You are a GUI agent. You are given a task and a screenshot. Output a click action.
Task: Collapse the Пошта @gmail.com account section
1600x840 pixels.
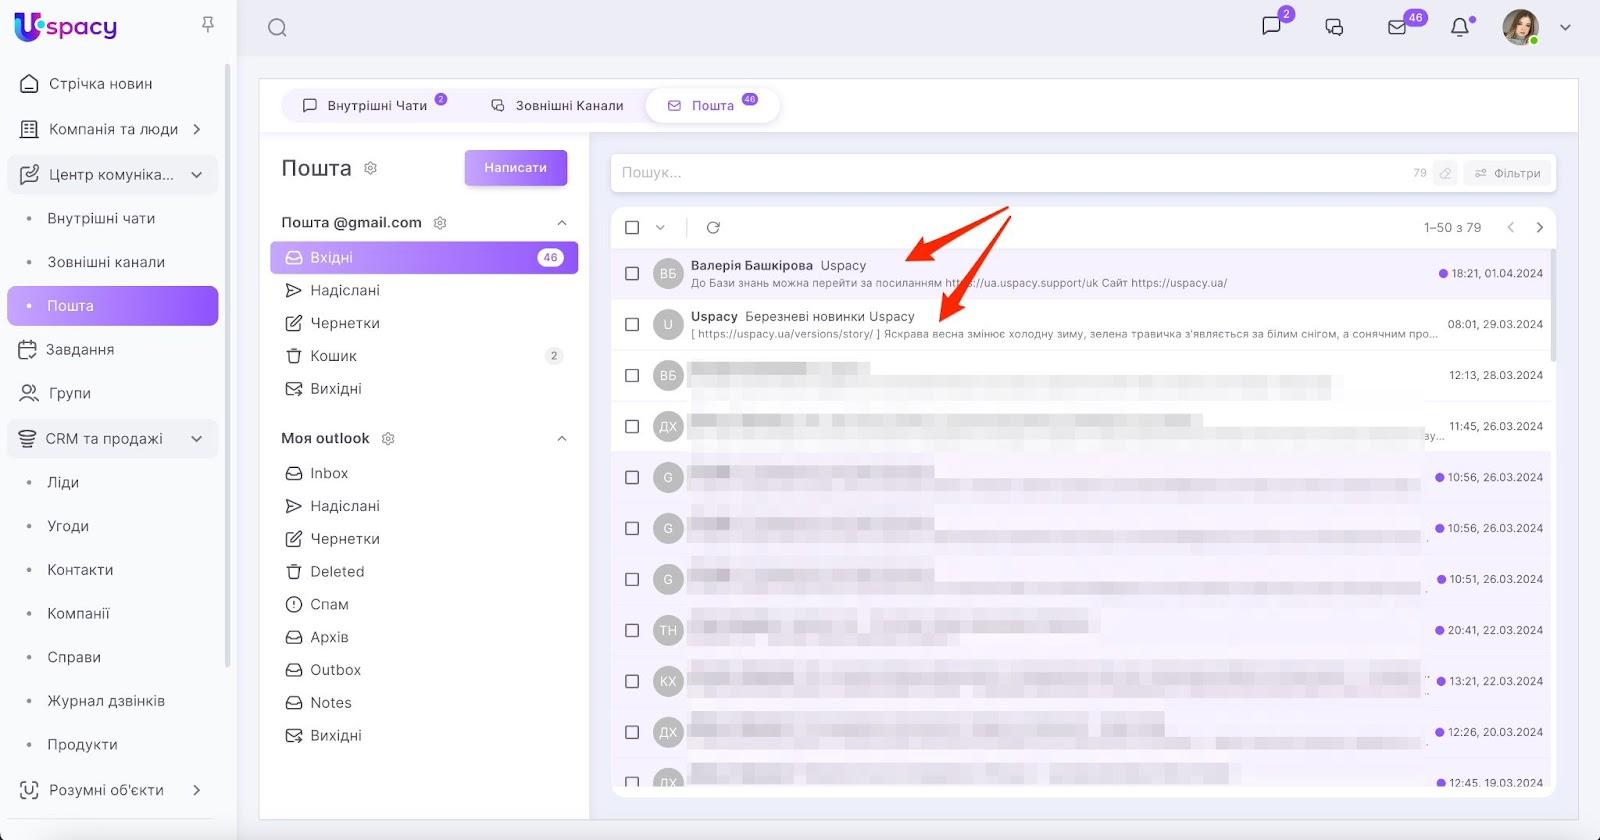562,223
